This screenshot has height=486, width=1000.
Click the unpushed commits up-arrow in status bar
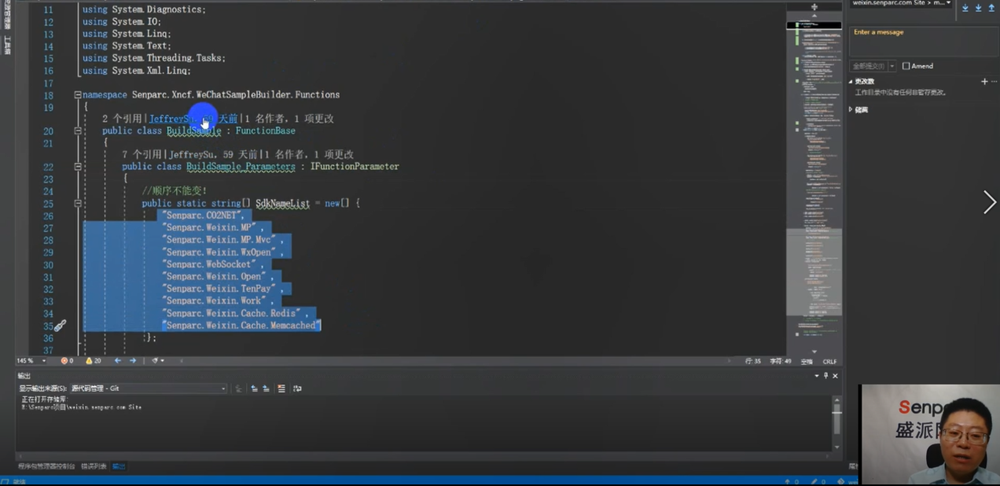pyautogui.click(x=788, y=482)
